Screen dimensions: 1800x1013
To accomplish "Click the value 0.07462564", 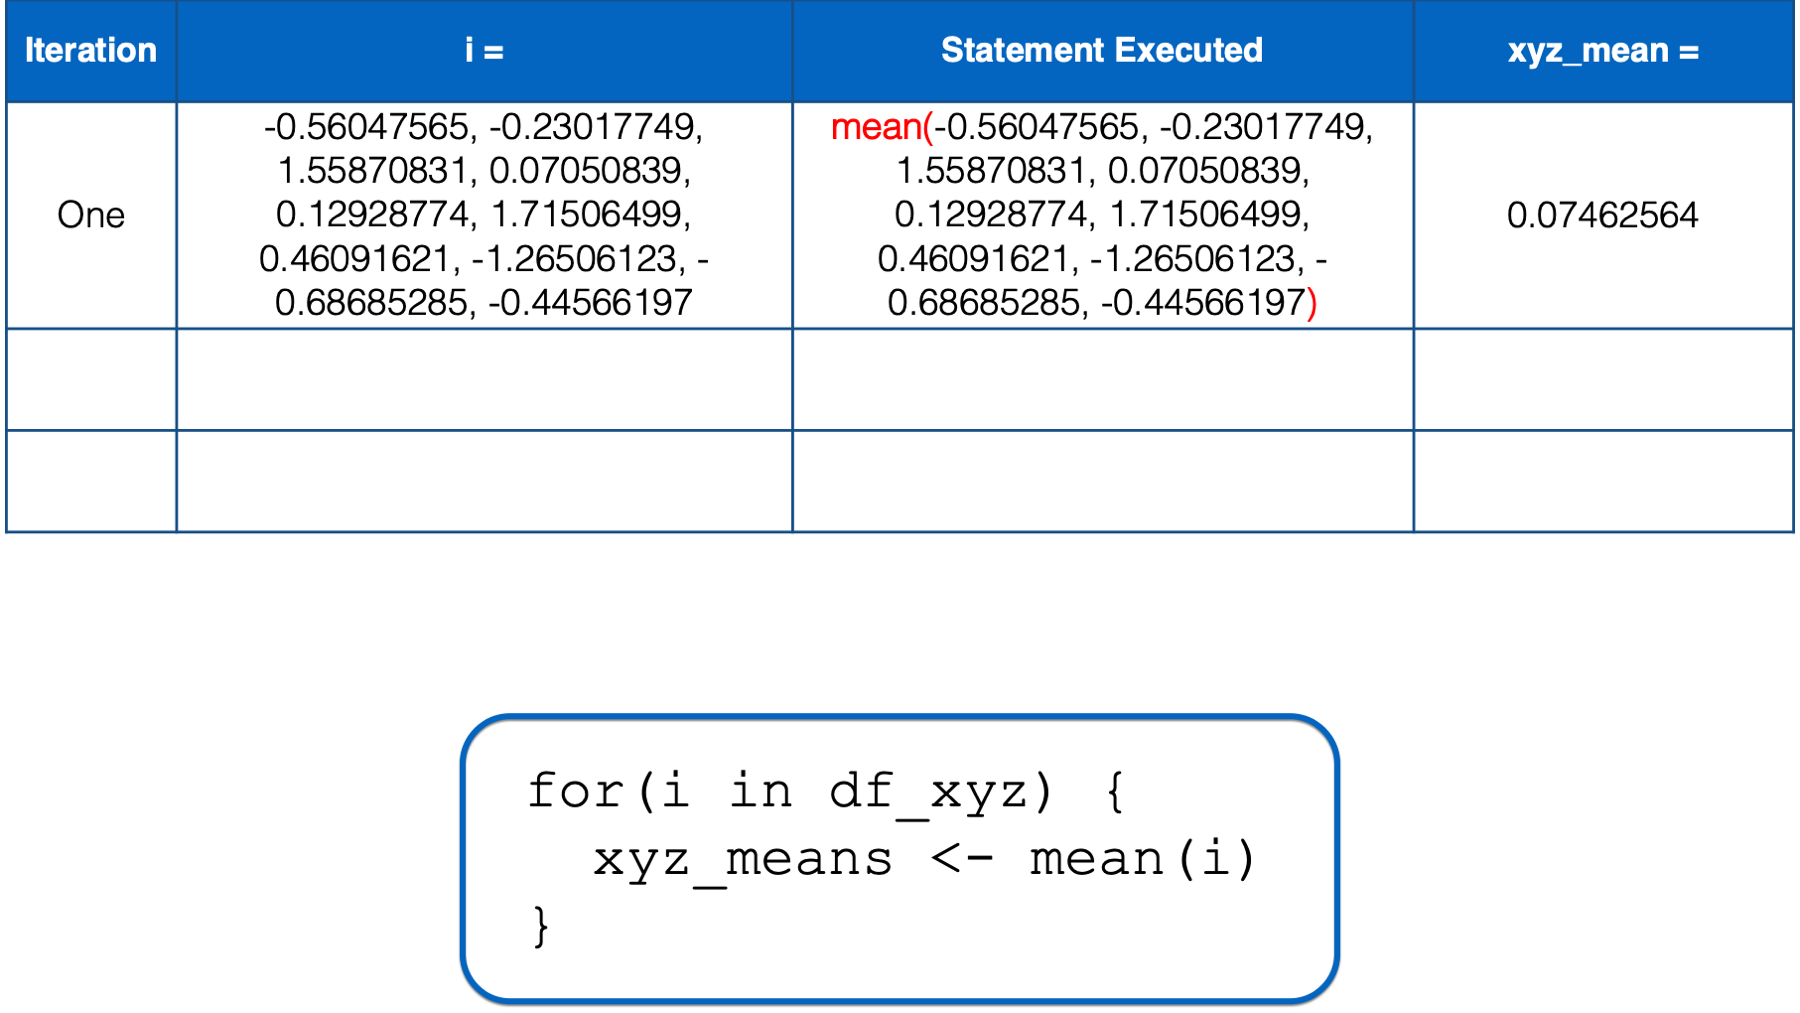I will point(1603,215).
